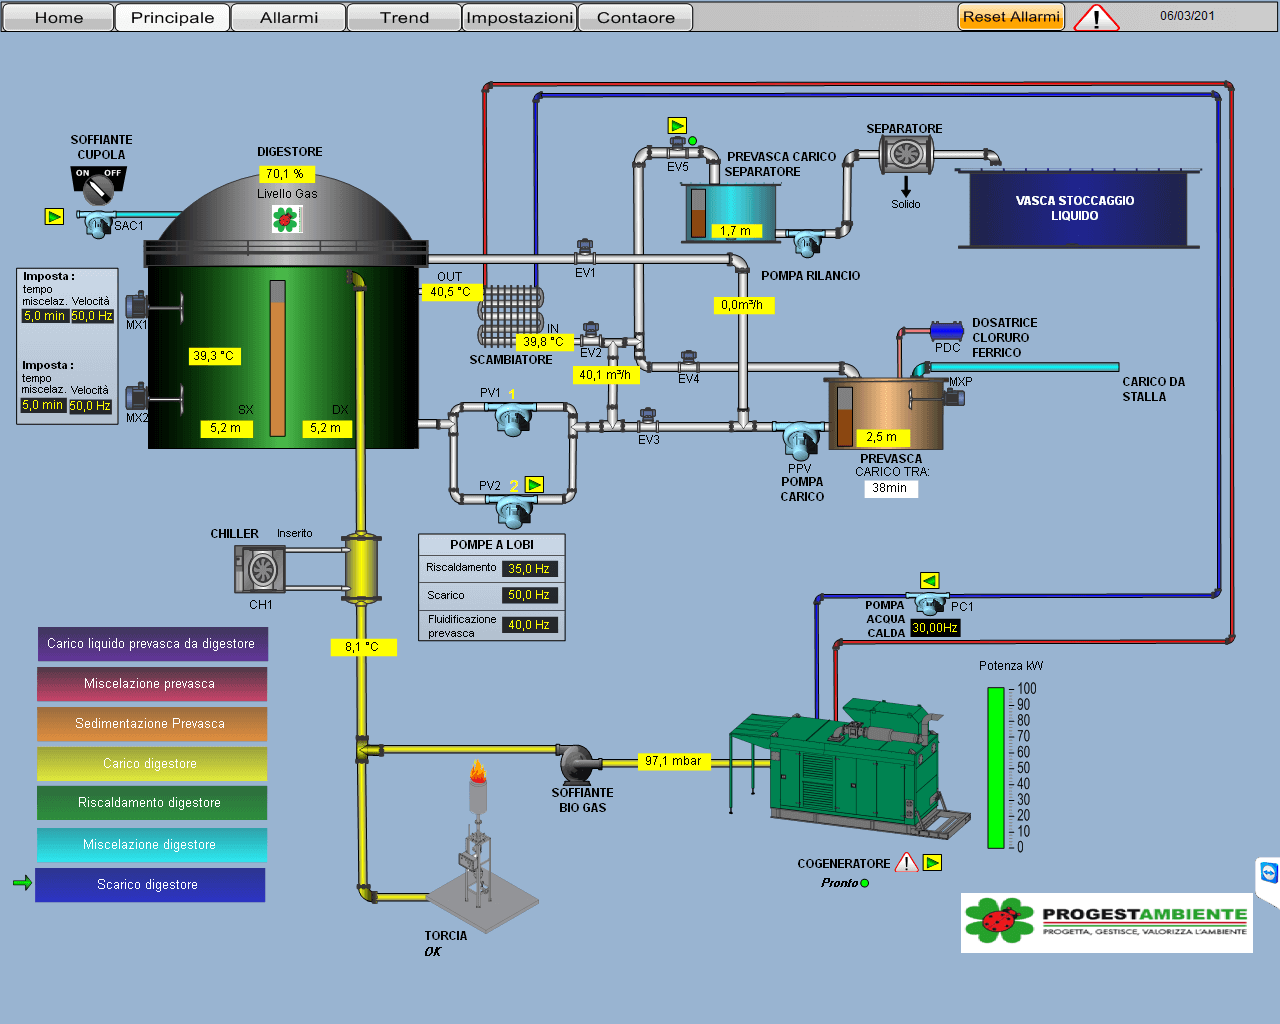
Task: Edit the 38min PREVASCA CARICO TRA field
Action: [x=890, y=488]
